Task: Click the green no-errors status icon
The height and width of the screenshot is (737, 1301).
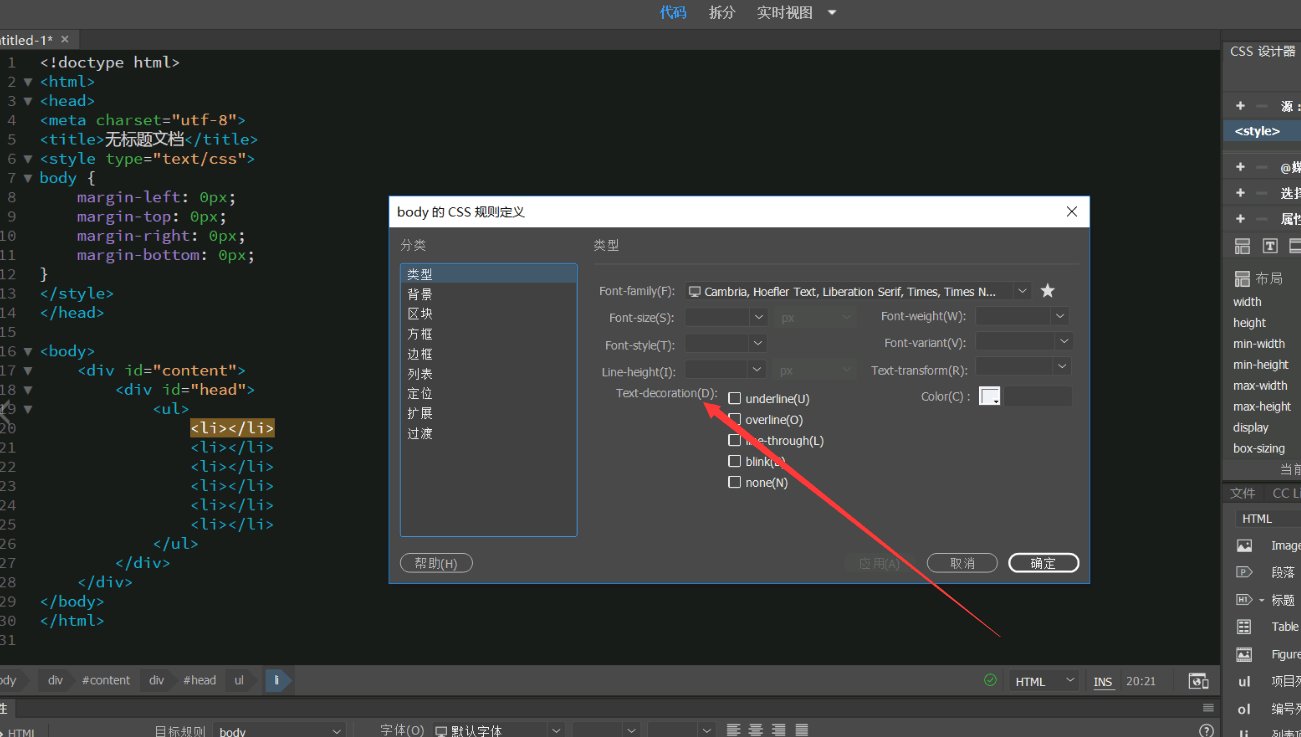Action: (x=990, y=680)
